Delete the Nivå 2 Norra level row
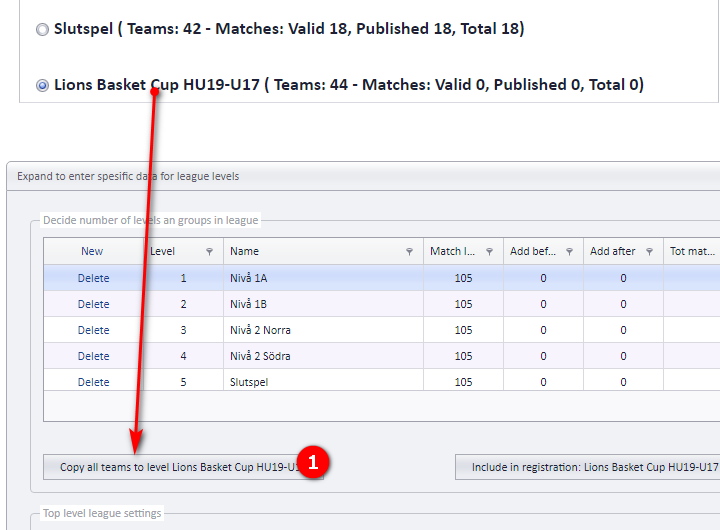Image resolution: width=720 pixels, height=530 pixels. coord(94,330)
